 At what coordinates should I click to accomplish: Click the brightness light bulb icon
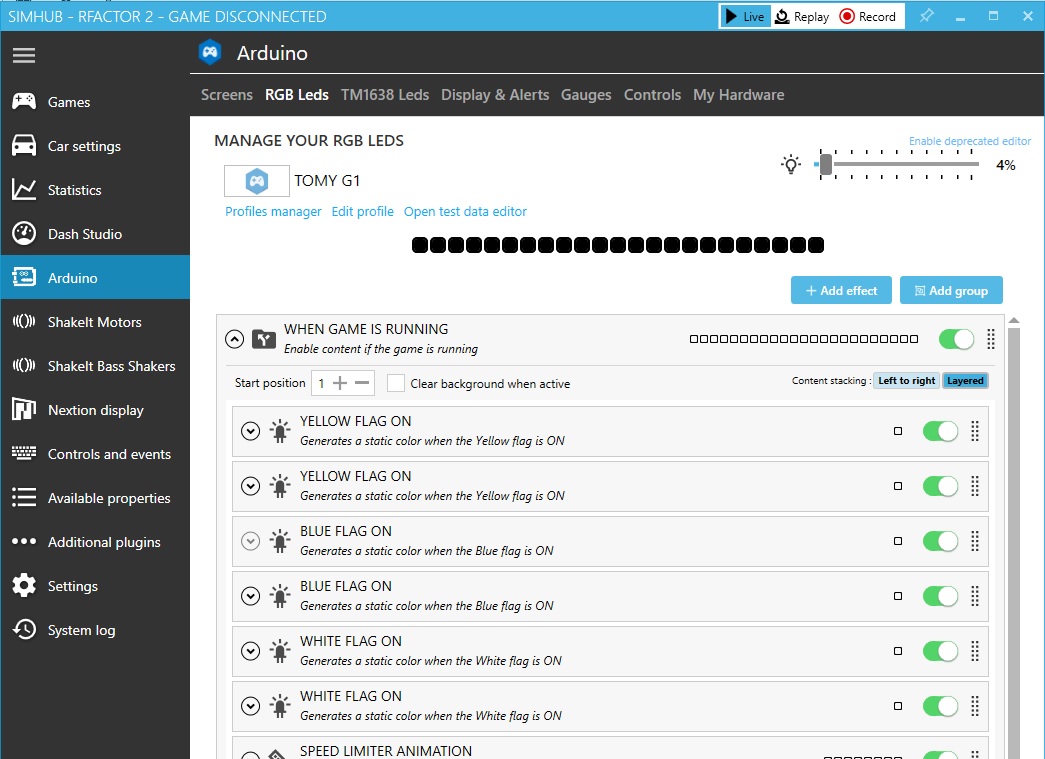pyautogui.click(x=791, y=164)
